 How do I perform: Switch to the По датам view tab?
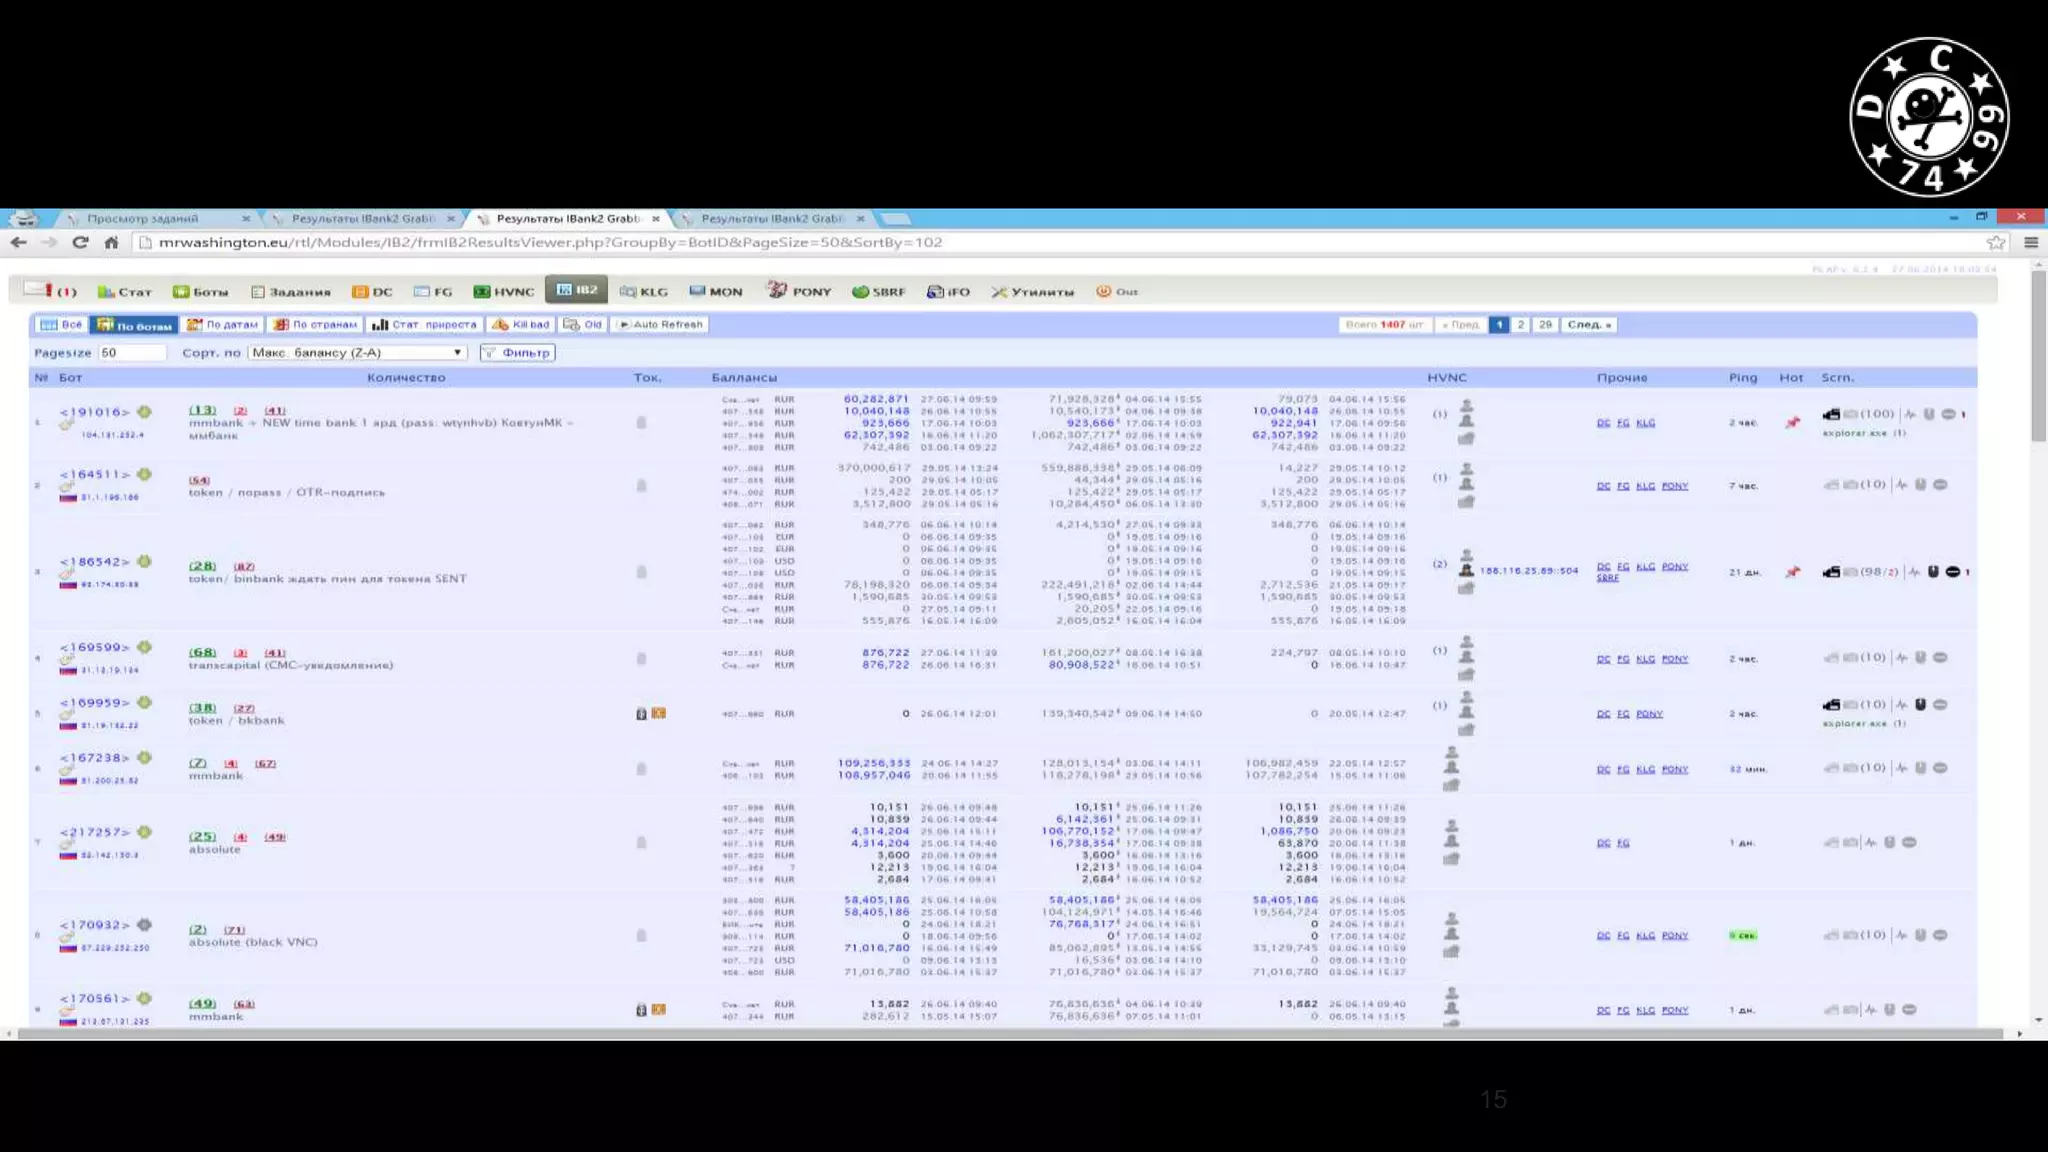pos(223,324)
